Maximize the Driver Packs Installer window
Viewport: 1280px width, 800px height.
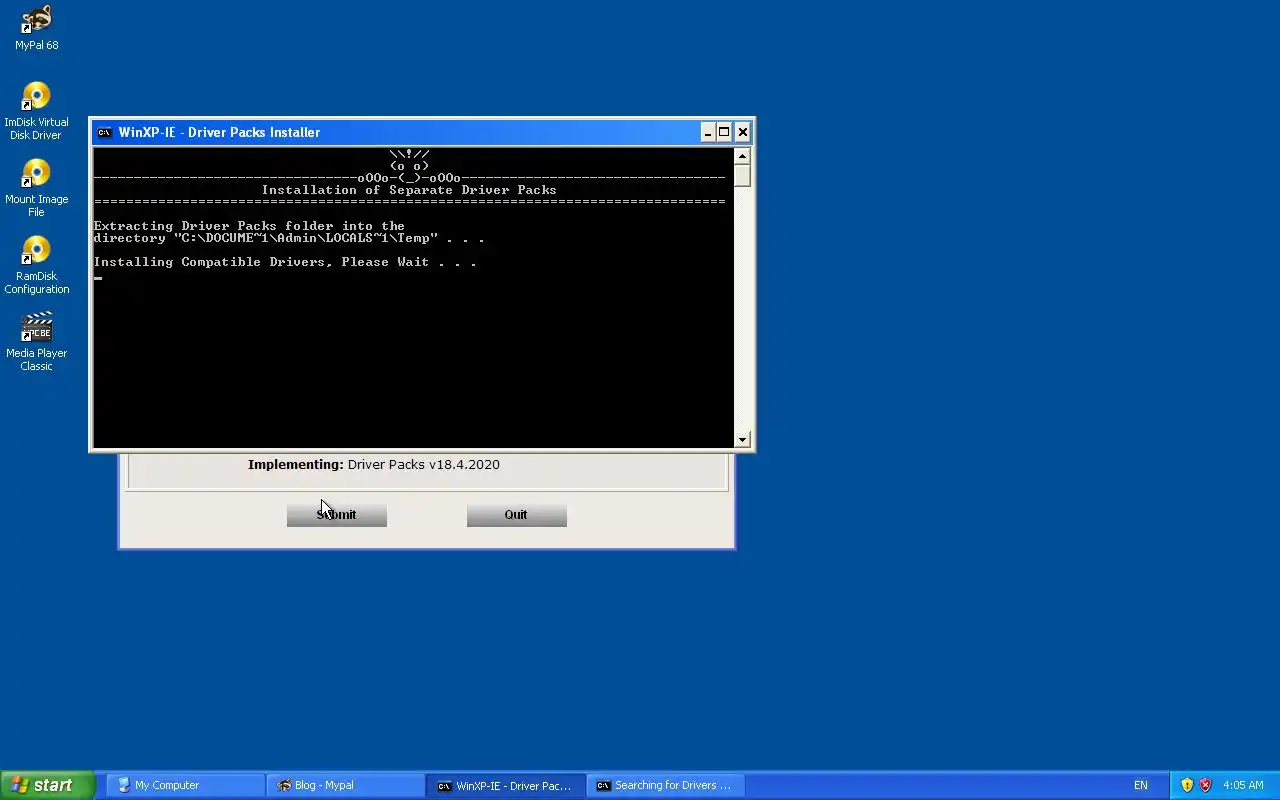(x=724, y=132)
